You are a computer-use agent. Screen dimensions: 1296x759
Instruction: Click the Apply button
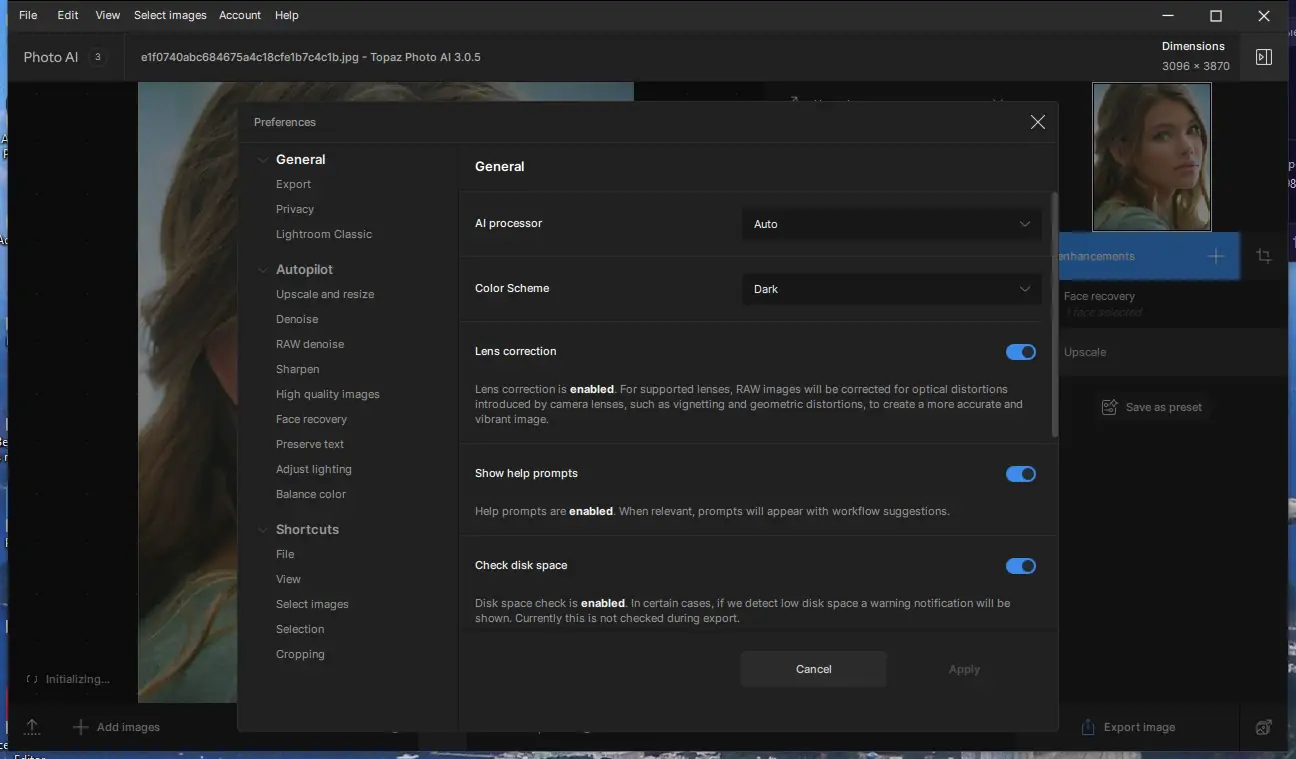click(x=964, y=669)
